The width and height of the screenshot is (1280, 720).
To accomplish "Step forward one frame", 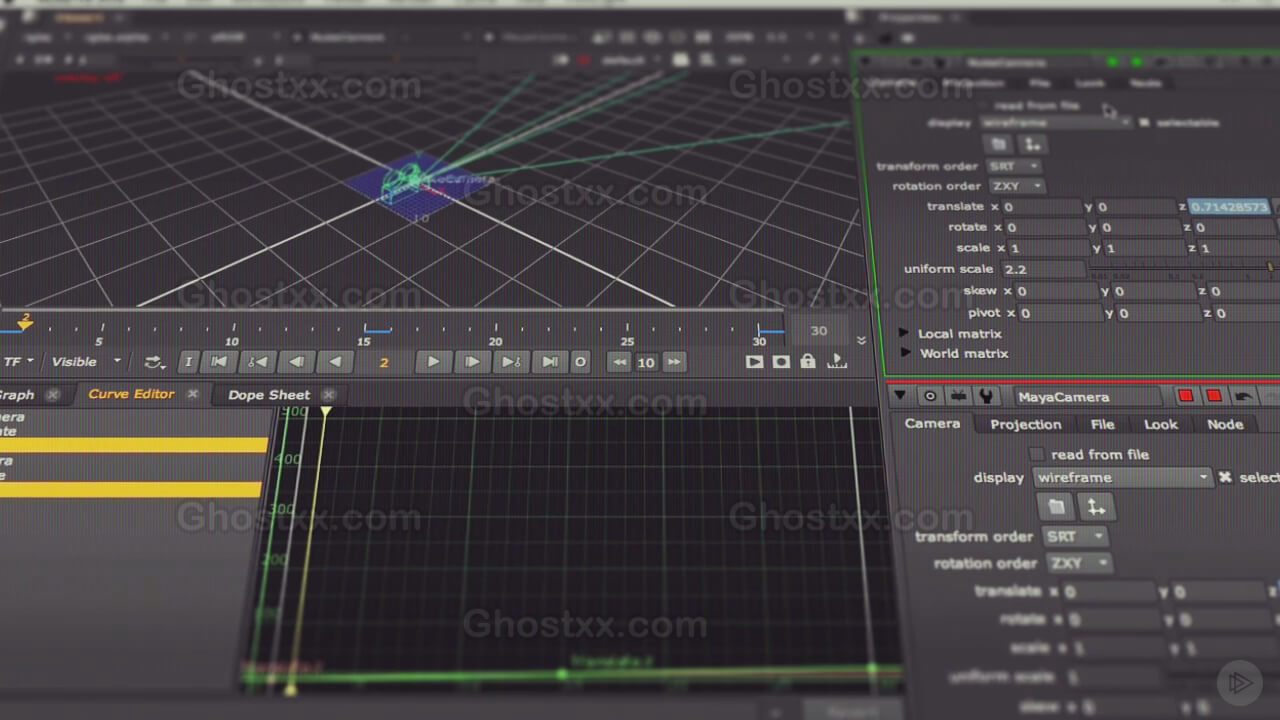I will coord(472,362).
